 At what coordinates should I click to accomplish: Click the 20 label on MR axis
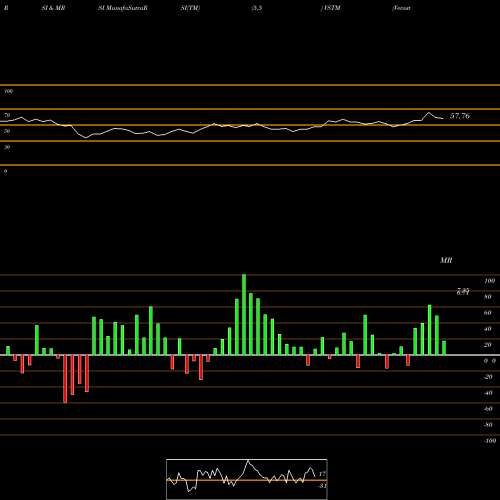click(487, 345)
